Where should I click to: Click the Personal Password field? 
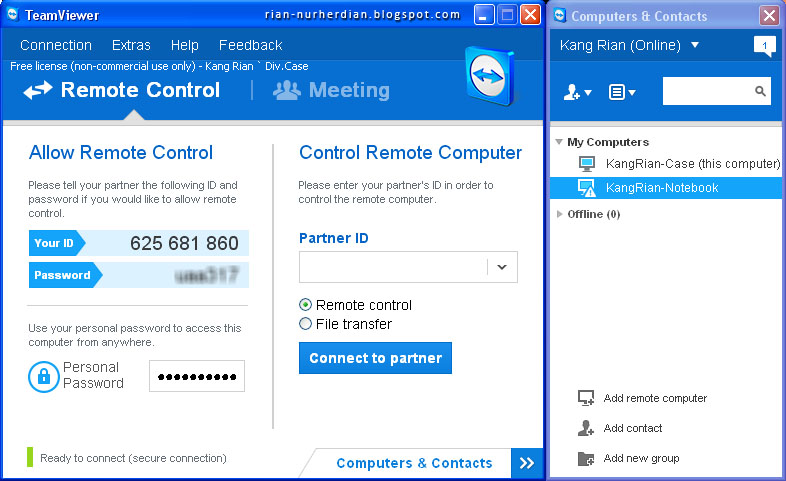coord(197,376)
